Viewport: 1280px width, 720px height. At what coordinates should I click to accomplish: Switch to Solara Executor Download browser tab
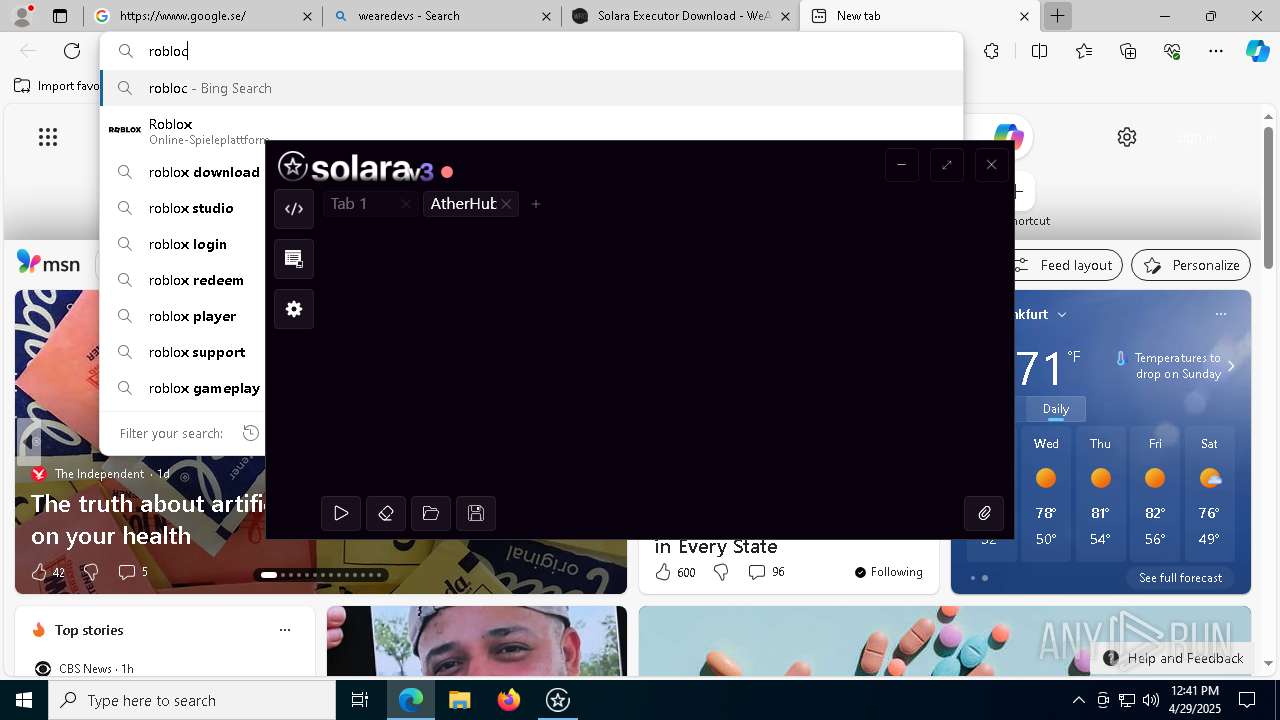tap(680, 16)
